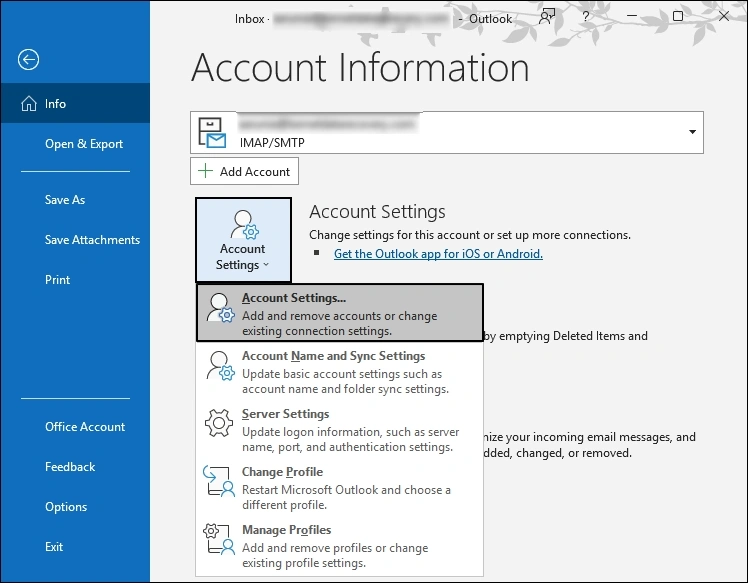Click the Change Profile swap icon
Image resolution: width=748 pixels, height=583 pixels.
pyautogui.click(x=219, y=481)
